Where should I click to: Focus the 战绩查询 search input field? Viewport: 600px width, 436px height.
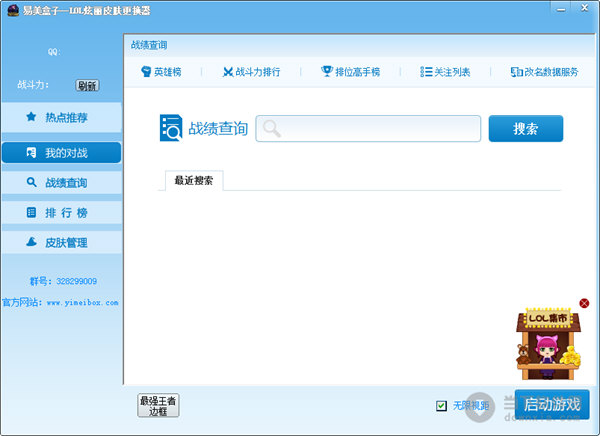pyautogui.click(x=368, y=129)
